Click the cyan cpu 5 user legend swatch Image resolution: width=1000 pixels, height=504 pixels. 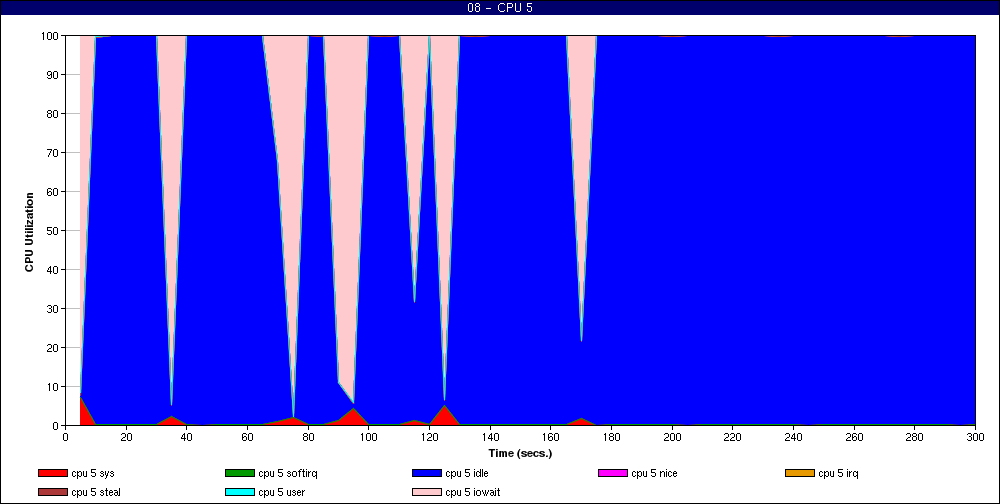pyautogui.click(x=240, y=493)
